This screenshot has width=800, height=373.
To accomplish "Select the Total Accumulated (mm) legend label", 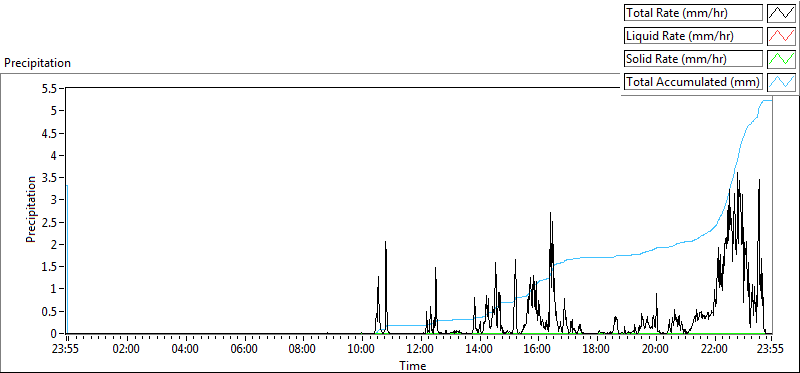I will [x=693, y=81].
